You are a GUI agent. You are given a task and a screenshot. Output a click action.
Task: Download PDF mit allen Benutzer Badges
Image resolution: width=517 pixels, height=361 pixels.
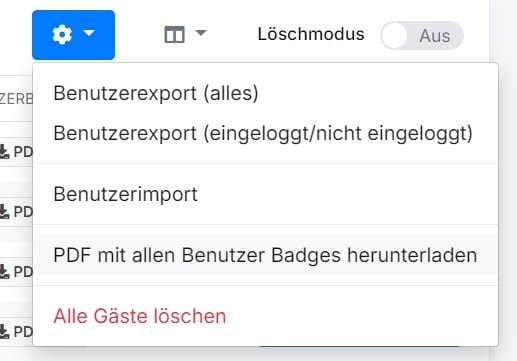point(265,255)
